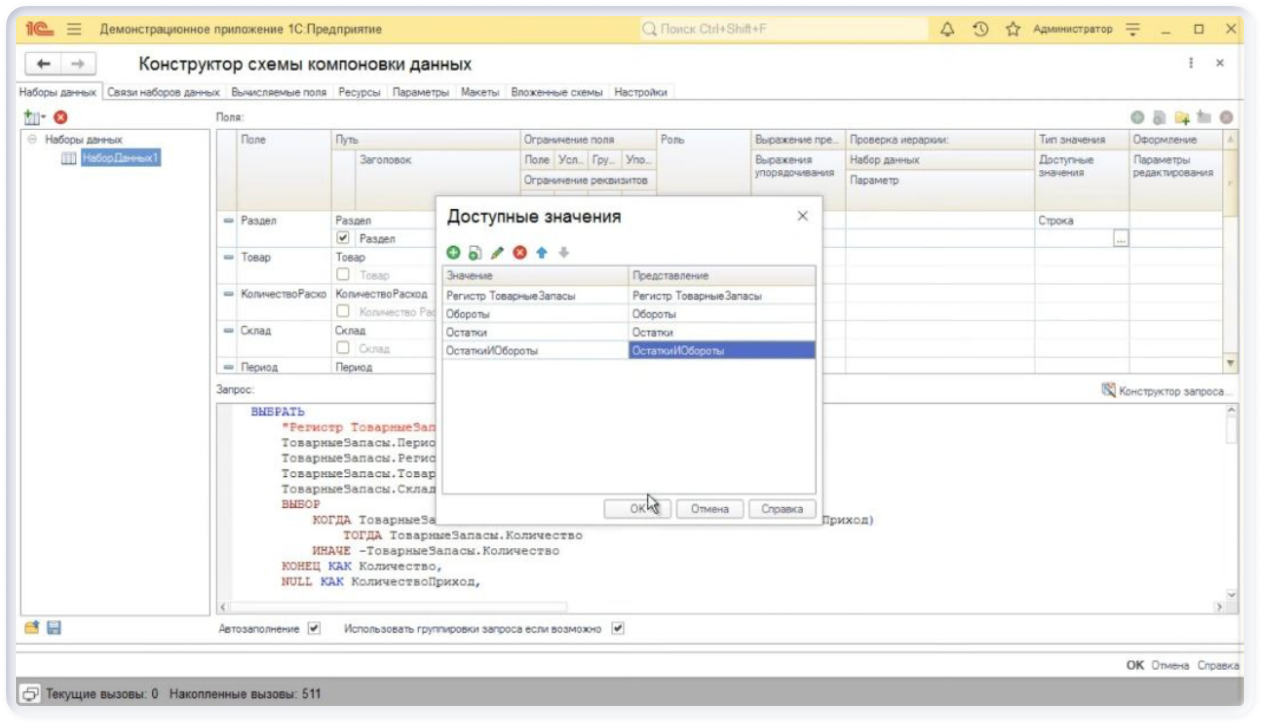Open the notifications bell icon
Image resolution: width=1262 pixels, height=724 pixels.
coord(947,29)
